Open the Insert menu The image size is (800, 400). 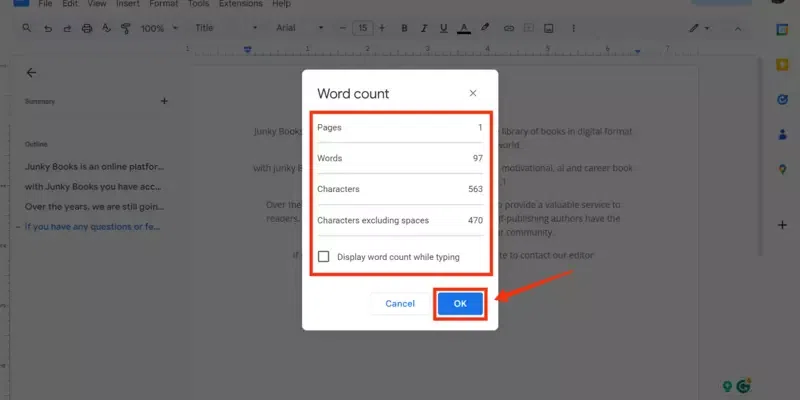(x=128, y=4)
